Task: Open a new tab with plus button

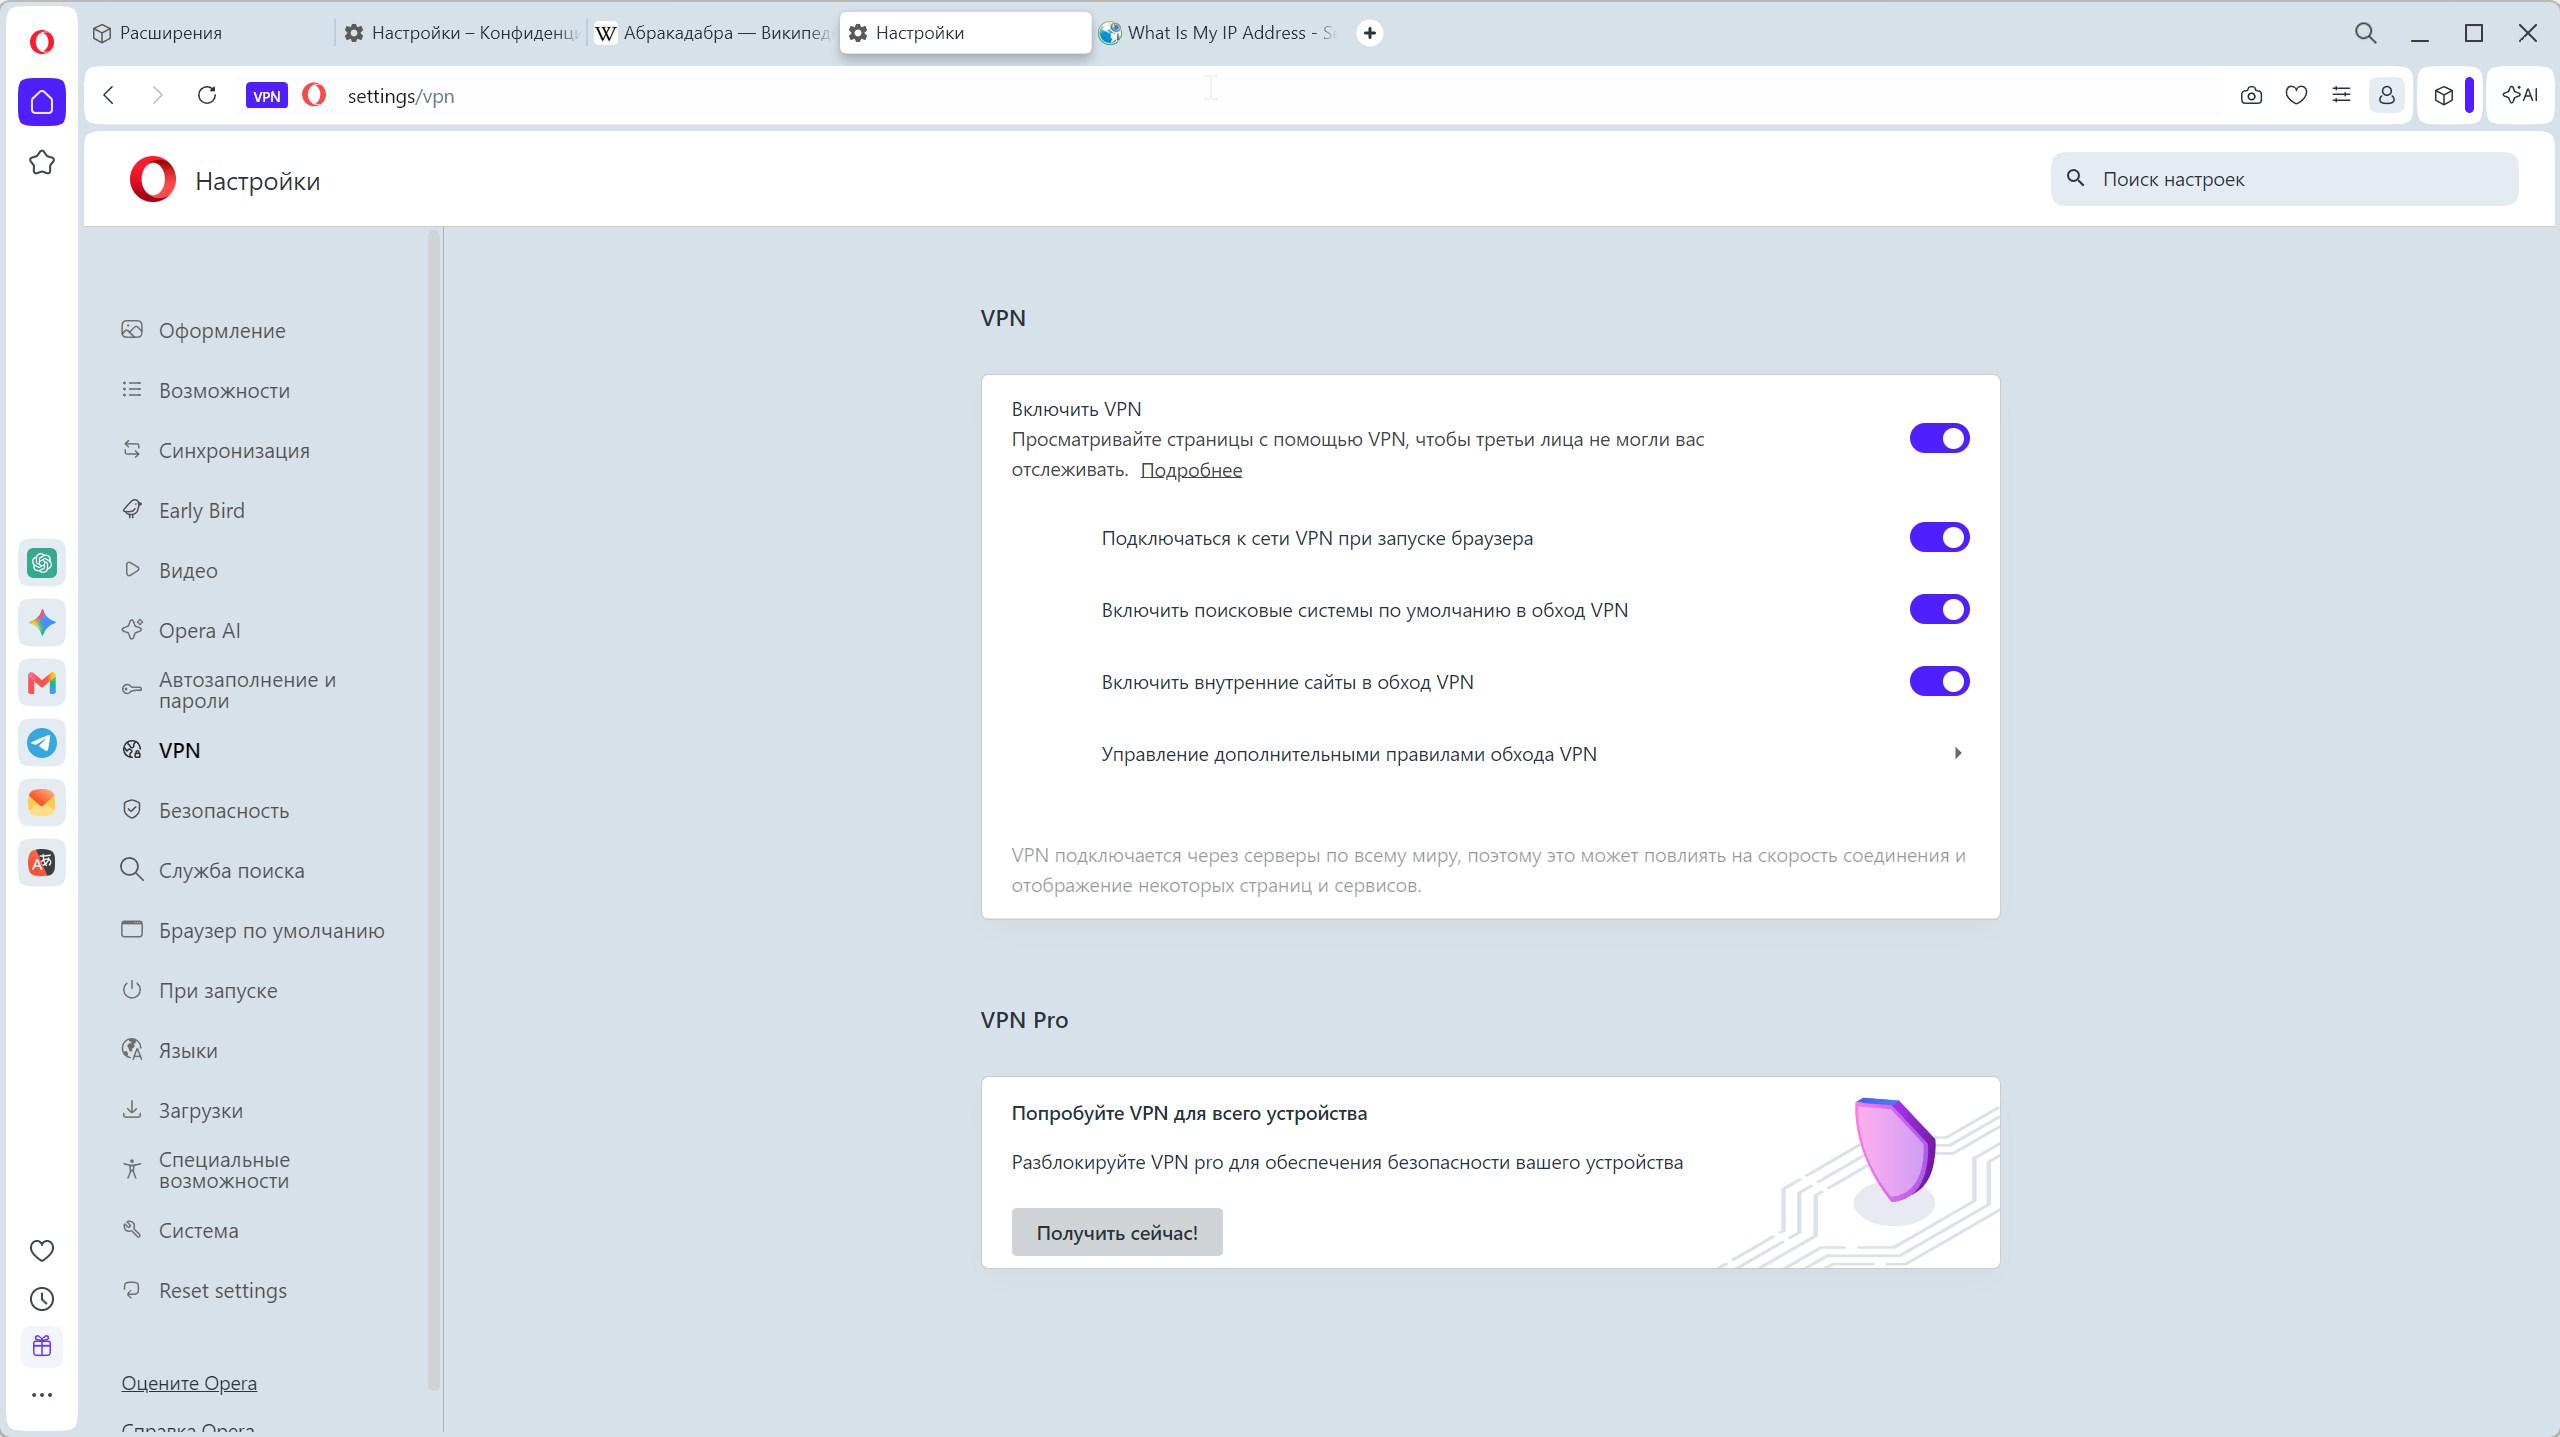Action: click(1370, 33)
